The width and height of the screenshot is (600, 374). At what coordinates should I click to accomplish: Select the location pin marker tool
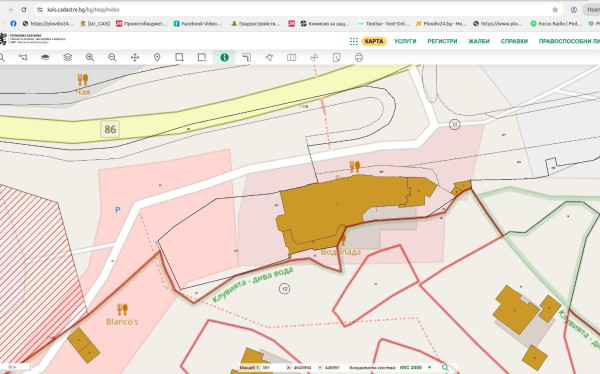[x=157, y=57]
